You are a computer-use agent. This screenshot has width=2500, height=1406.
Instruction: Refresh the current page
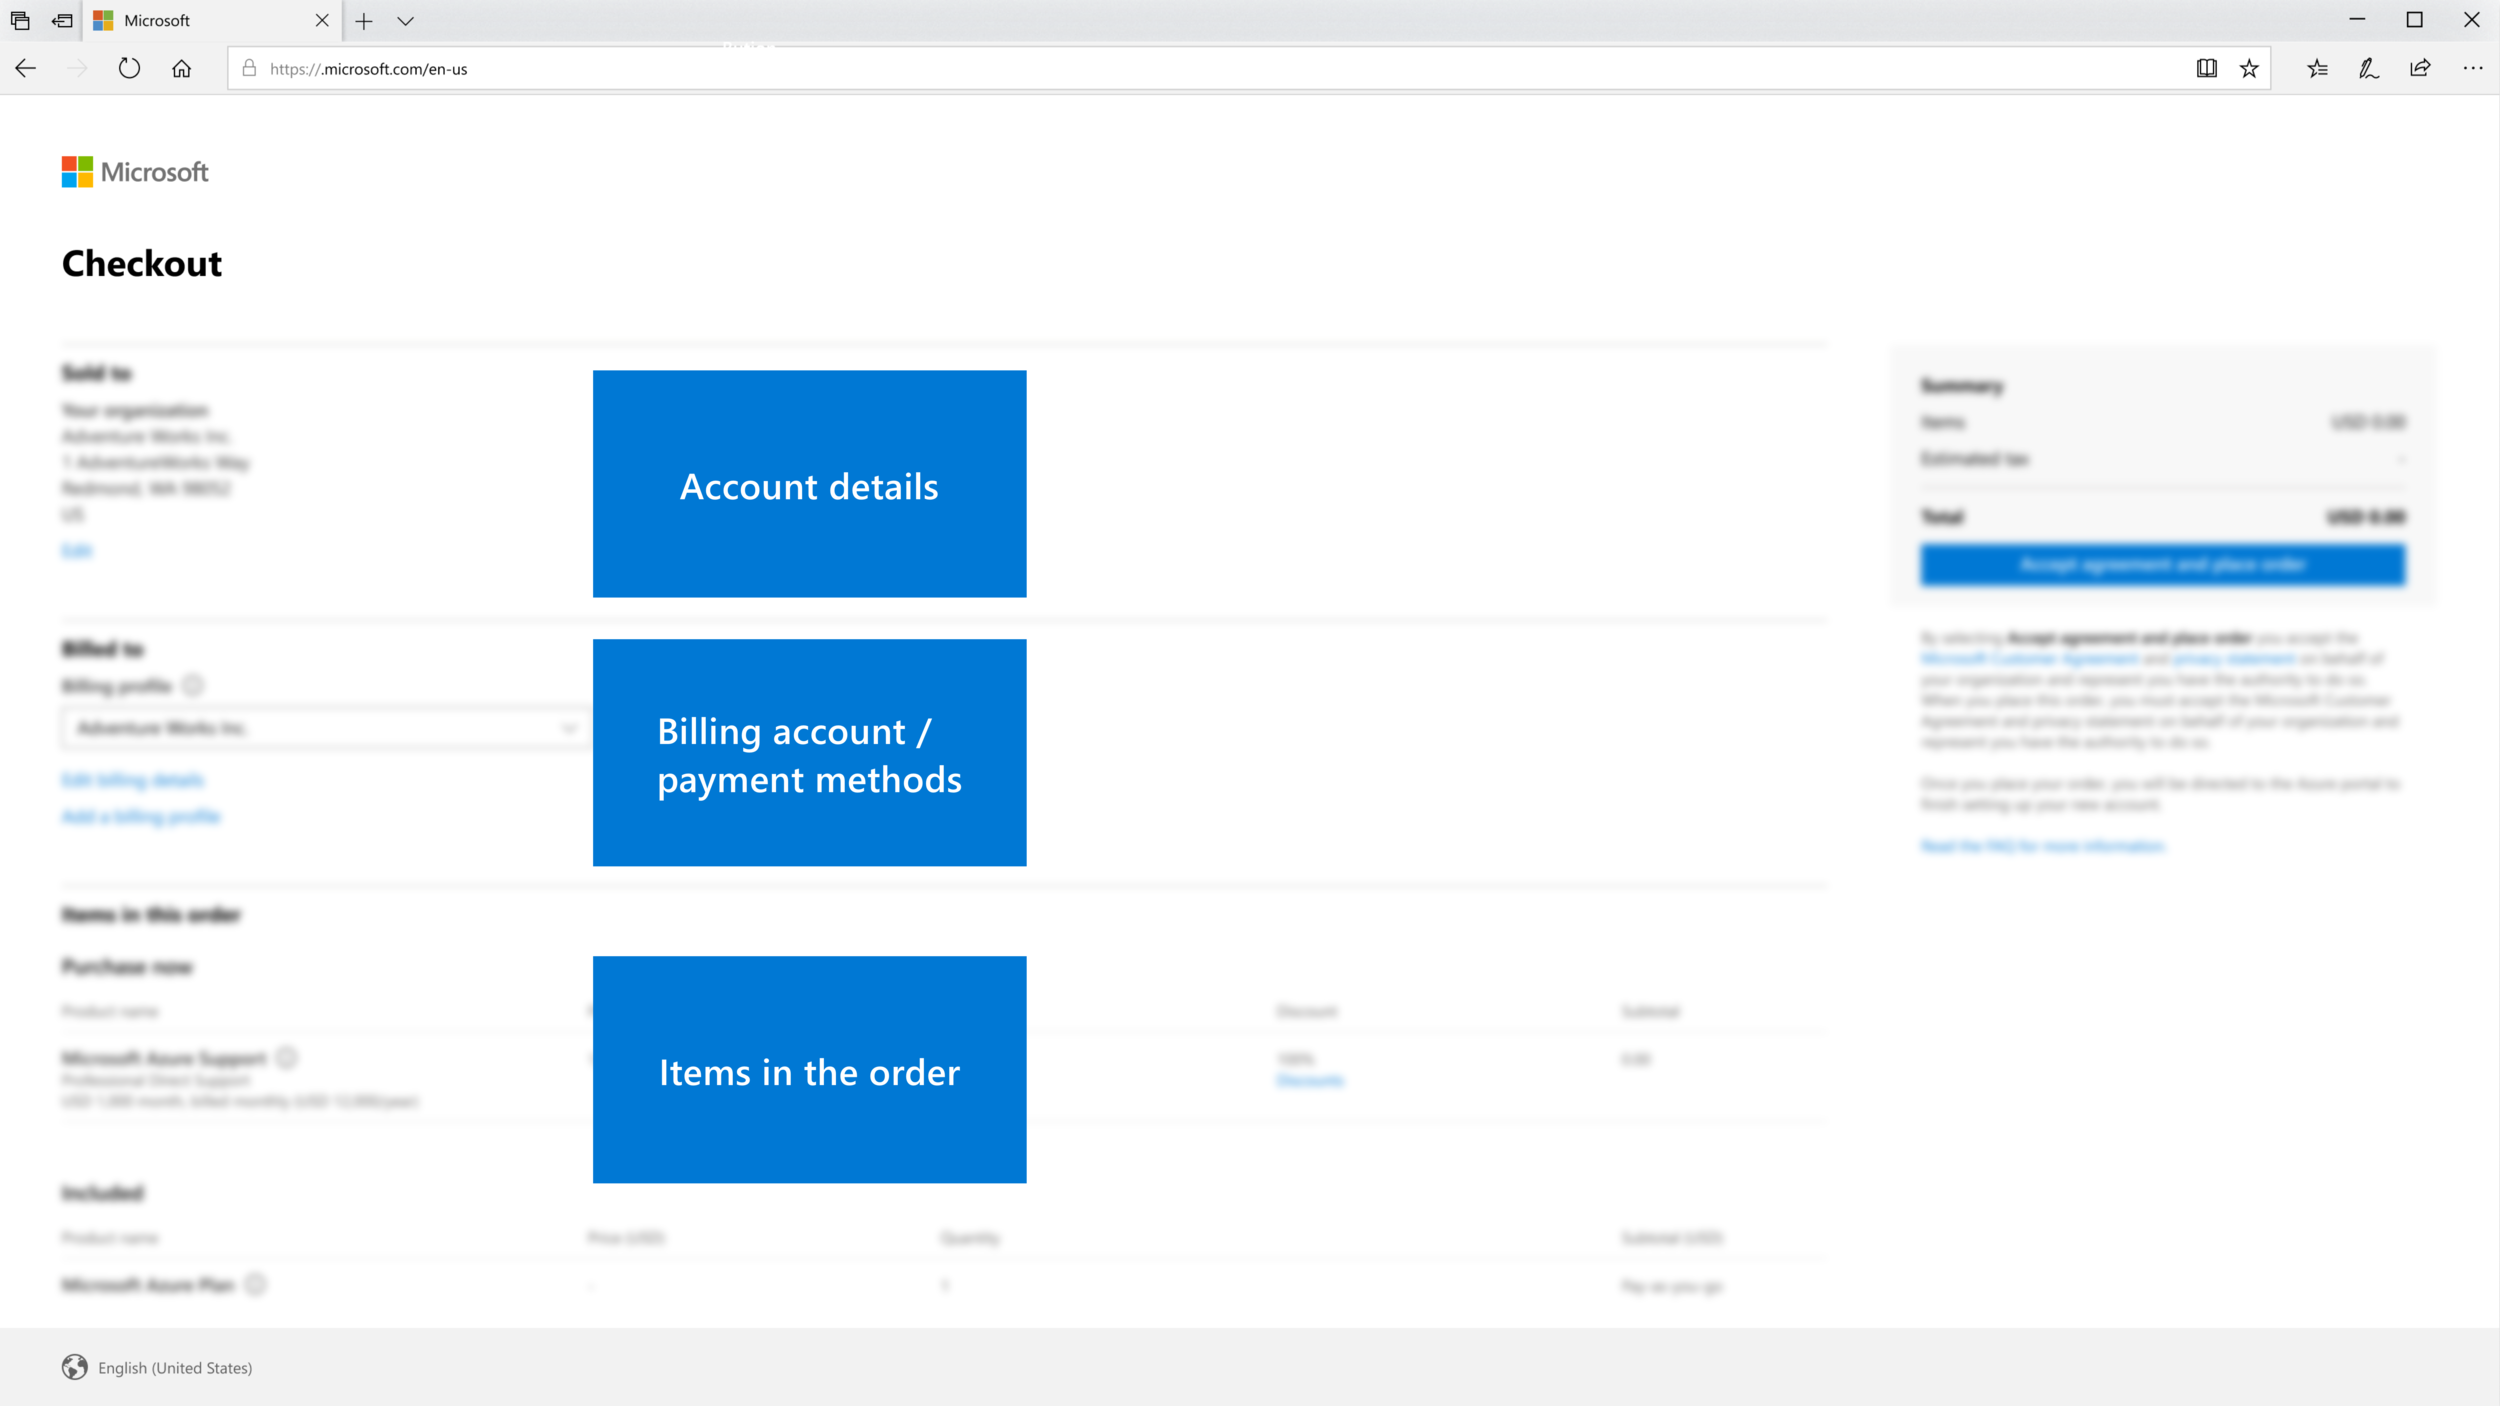[129, 68]
